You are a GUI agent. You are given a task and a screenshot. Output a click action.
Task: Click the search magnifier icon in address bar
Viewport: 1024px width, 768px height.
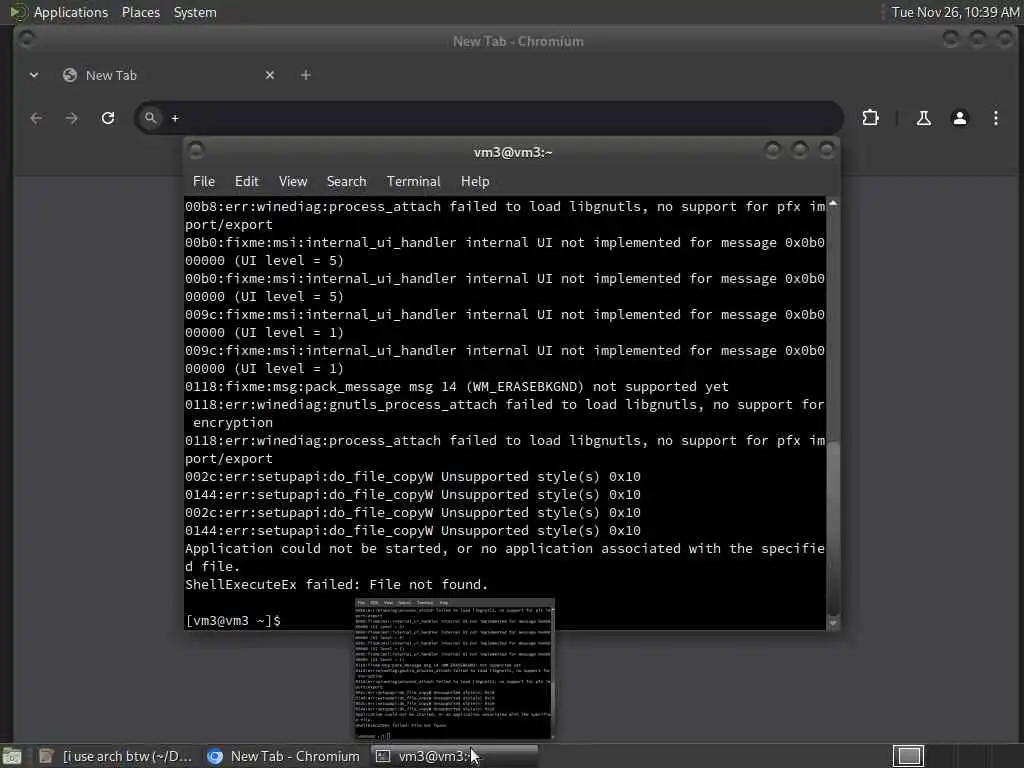pyautogui.click(x=151, y=118)
